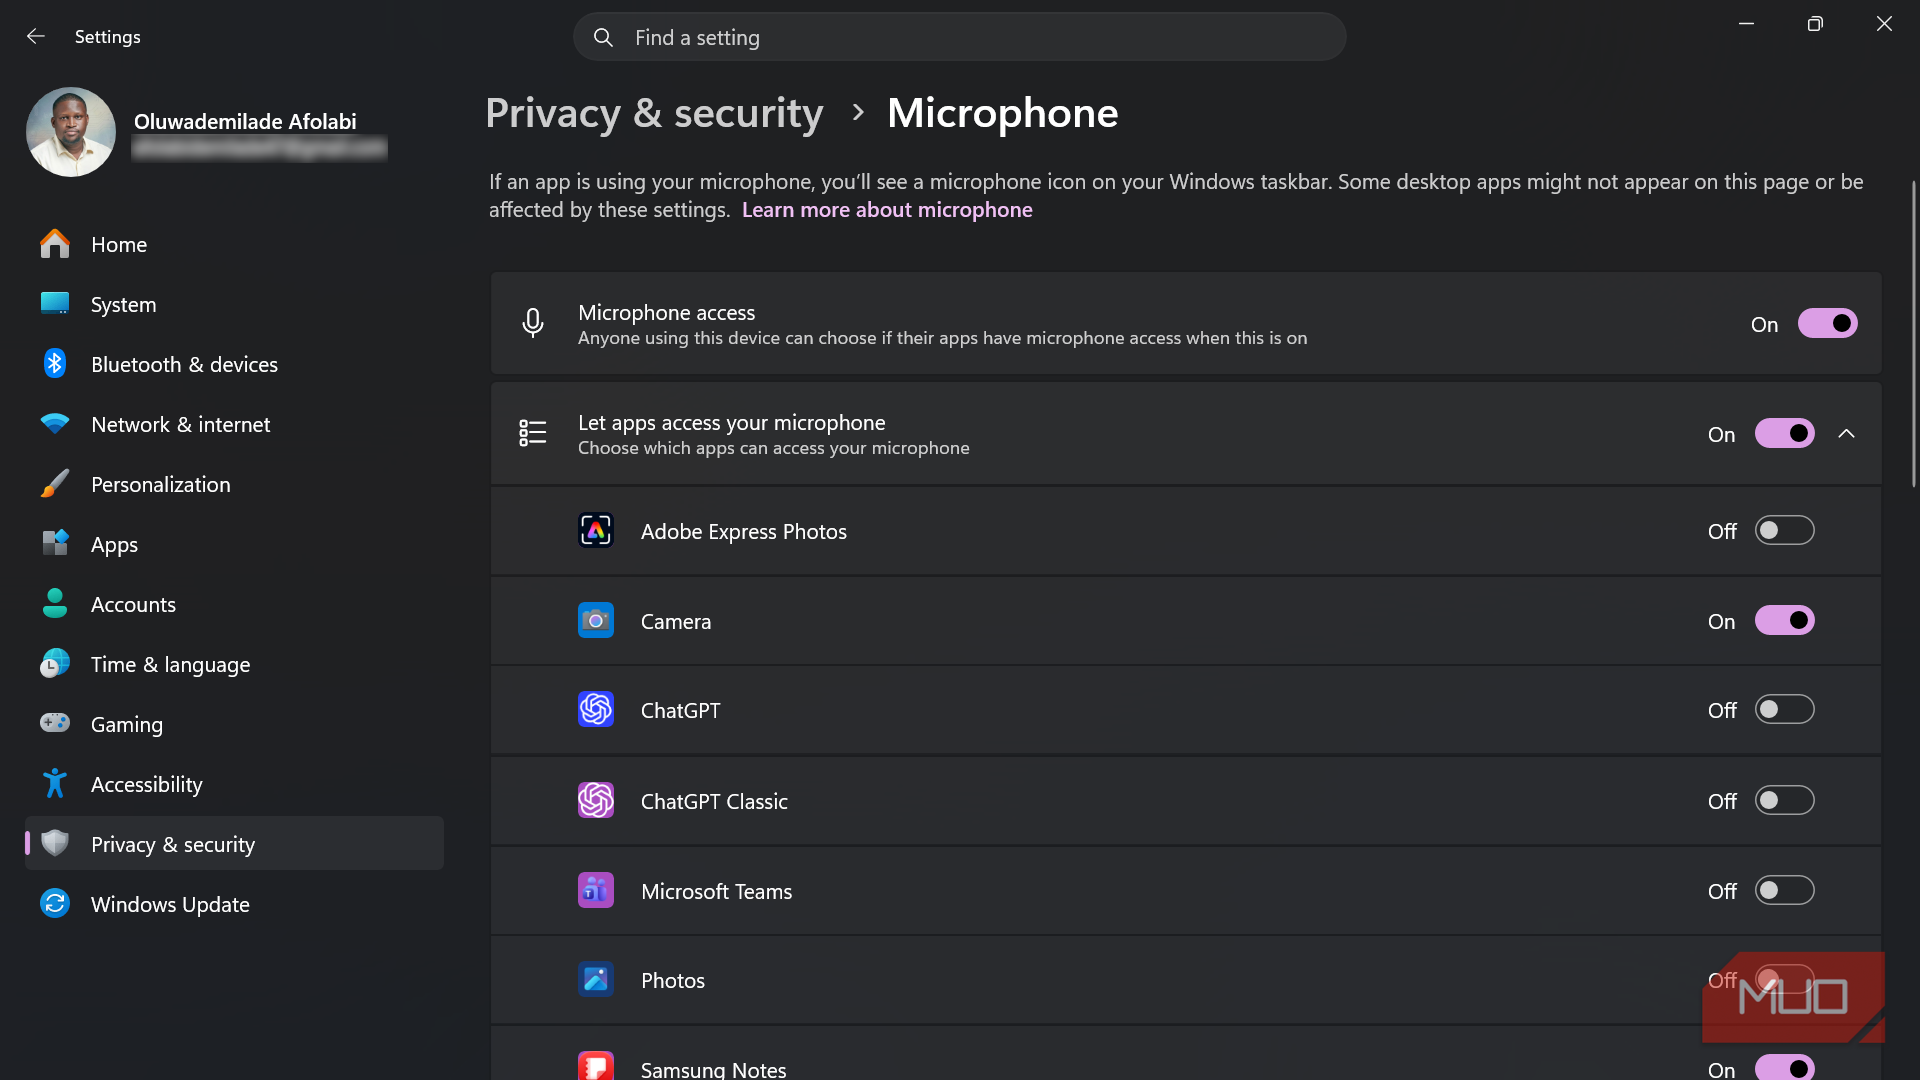Enable microphone for Adobe Express Photos
Image resolution: width=1920 pixels, height=1080 pixels.
click(1784, 531)
